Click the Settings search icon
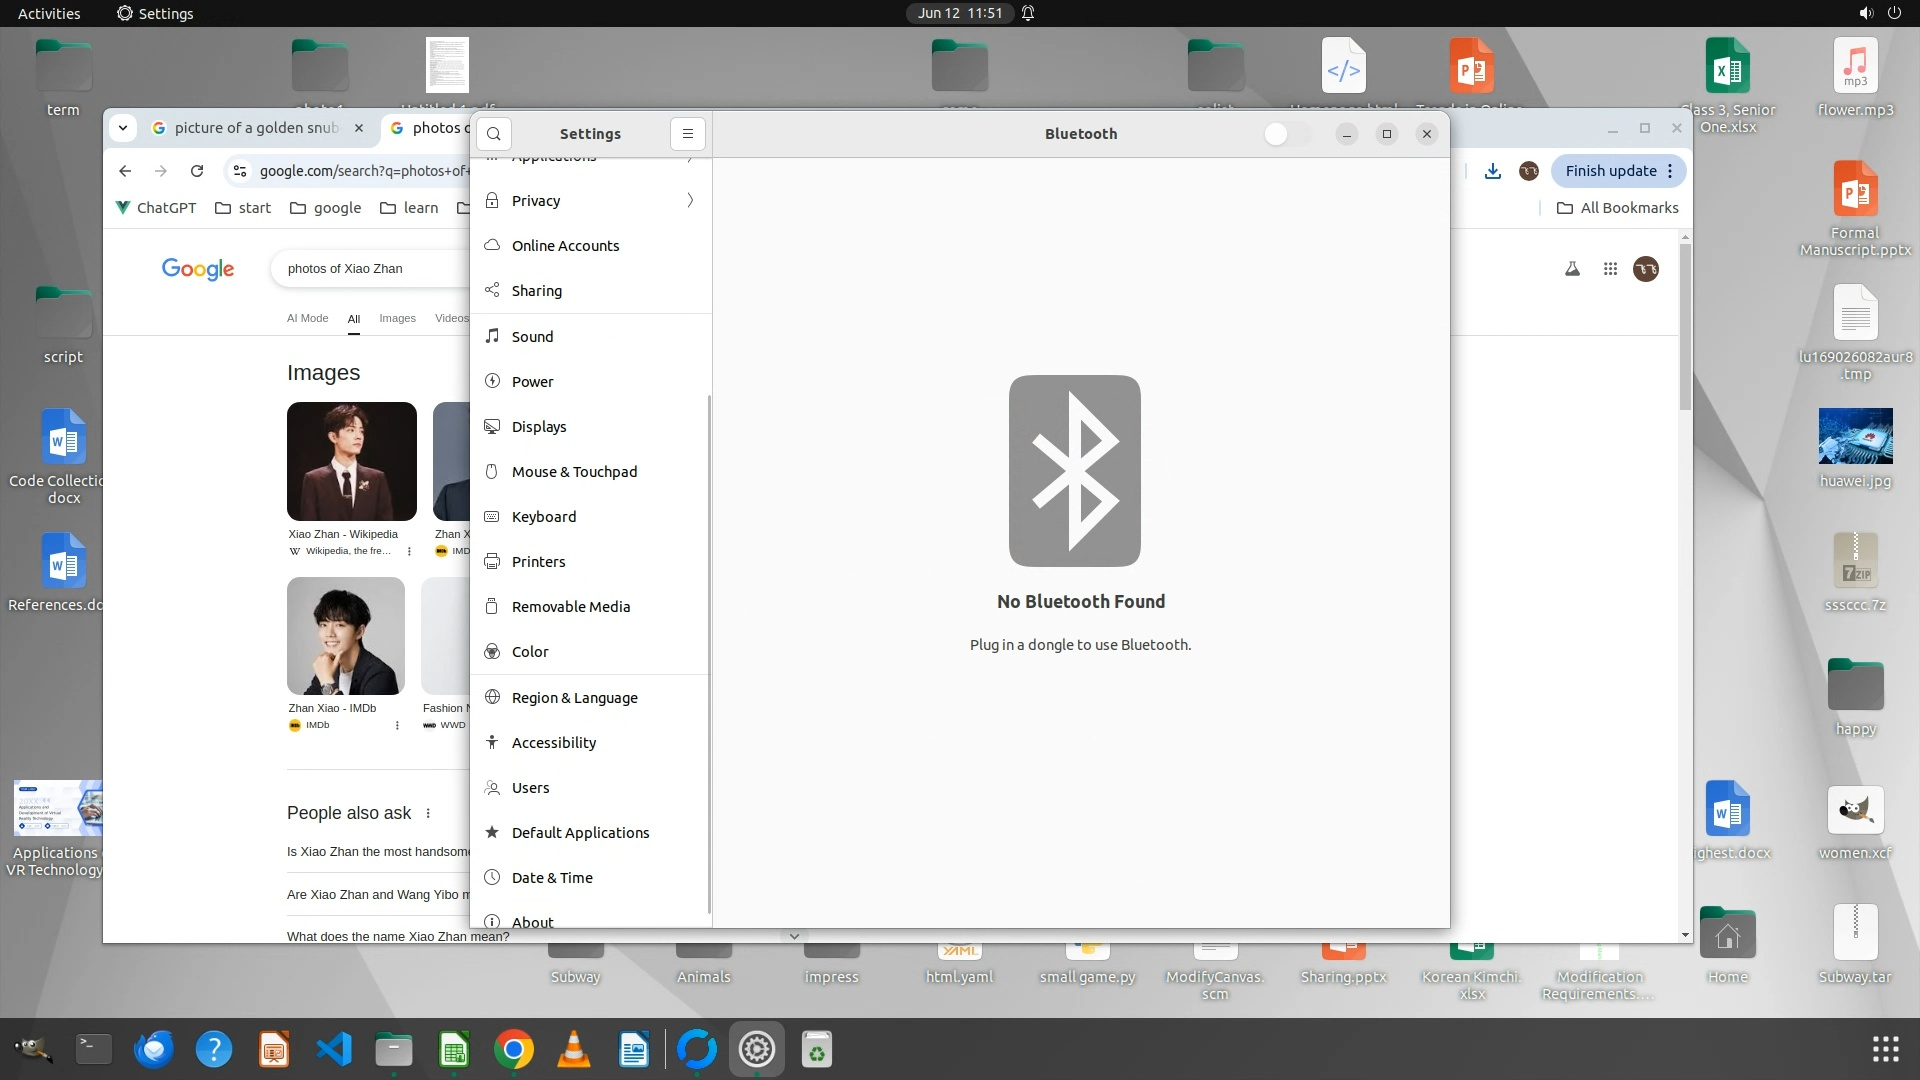This screenshot has height=1080, width=1920. pyautogui.click(x=494, y=134)
